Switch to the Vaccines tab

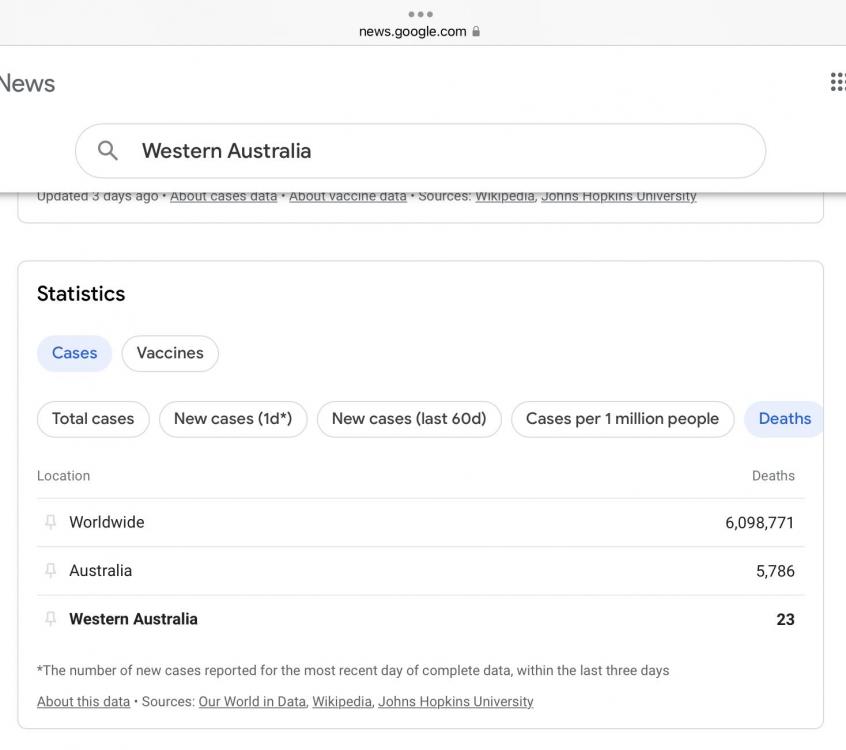coord(170,353)
